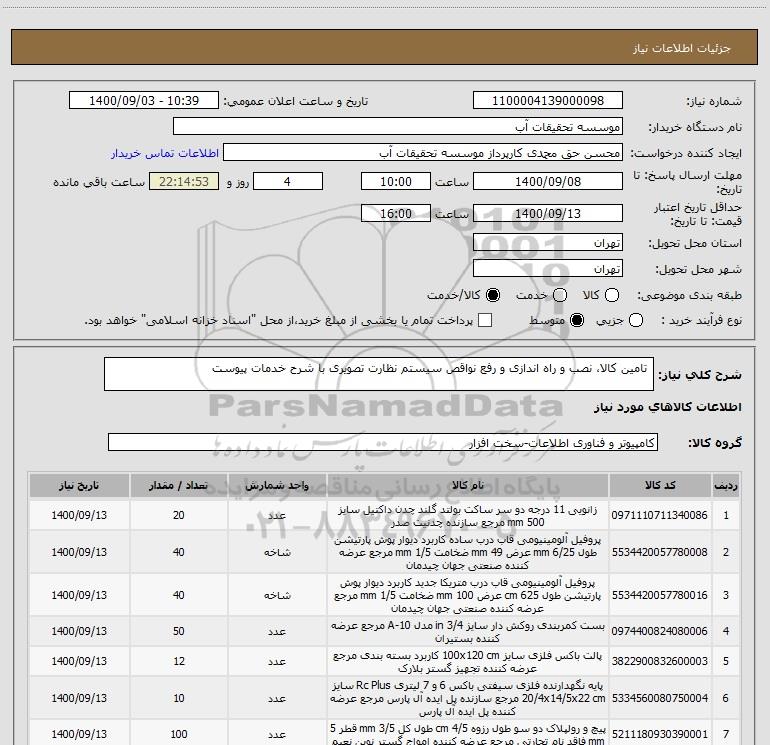Viewport: 770px width, 745px height.
Task: Click the بست کمربندی روکش دار item name
Action: coord(468,632)
